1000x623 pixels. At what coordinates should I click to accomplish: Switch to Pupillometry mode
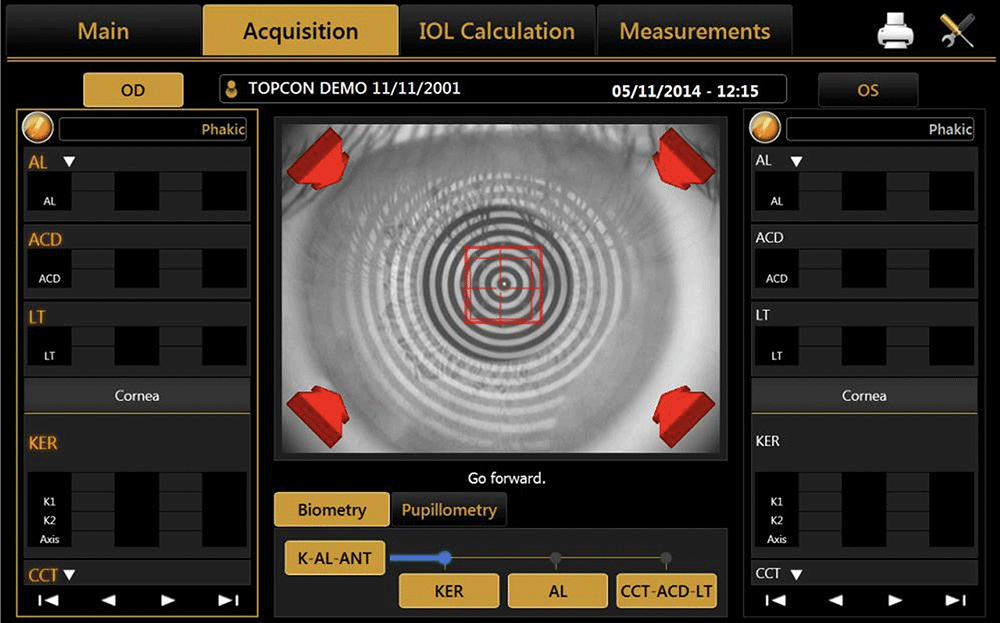pos(449,510)
